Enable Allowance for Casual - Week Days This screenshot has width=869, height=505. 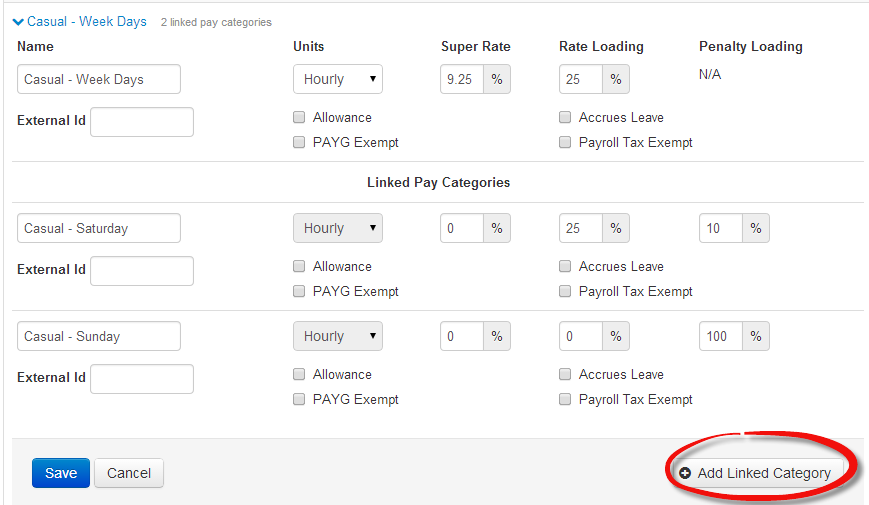click(299, 117)
